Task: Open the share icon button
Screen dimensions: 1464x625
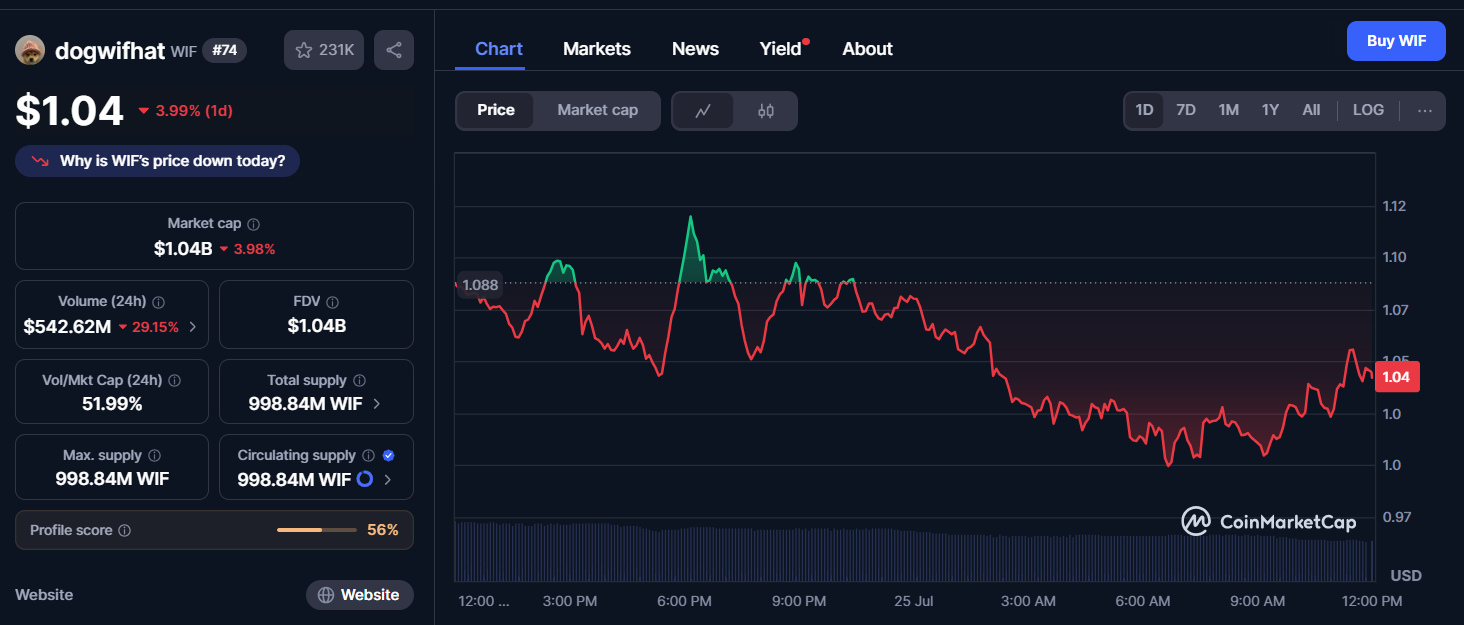Action: pyautogui.click(x=394, y=50)
